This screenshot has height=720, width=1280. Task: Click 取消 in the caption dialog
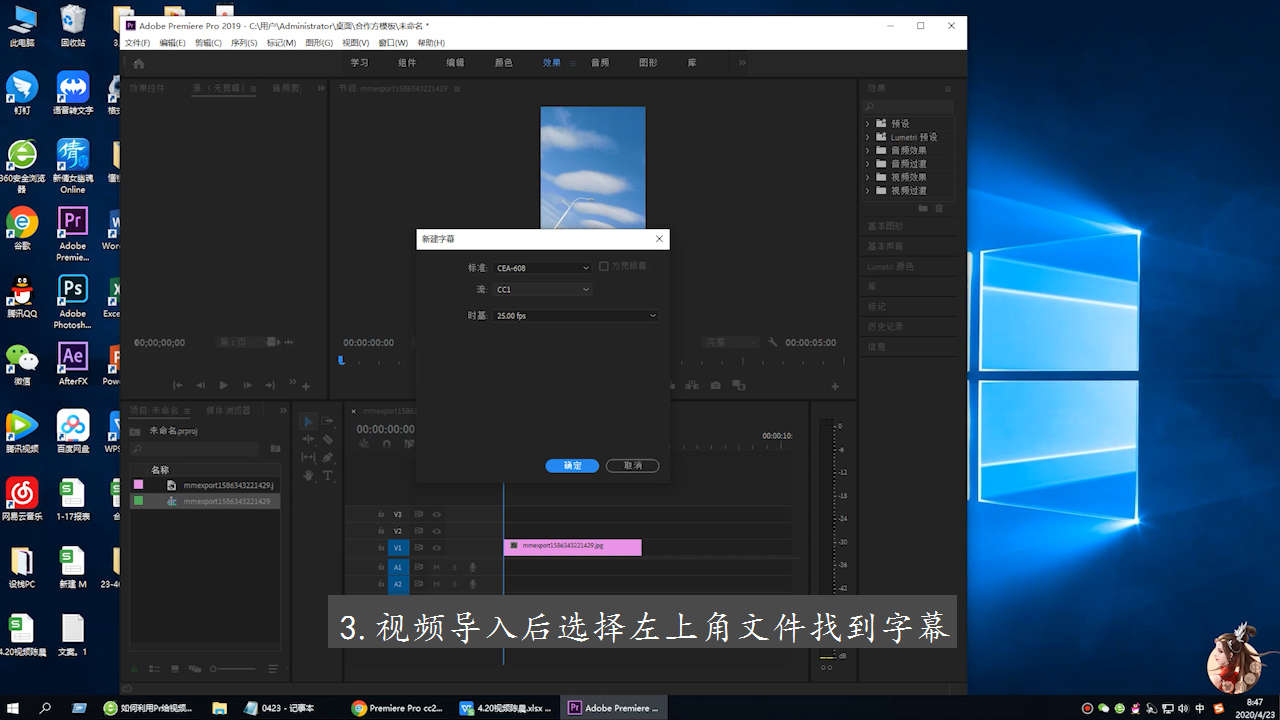(632, 466)
